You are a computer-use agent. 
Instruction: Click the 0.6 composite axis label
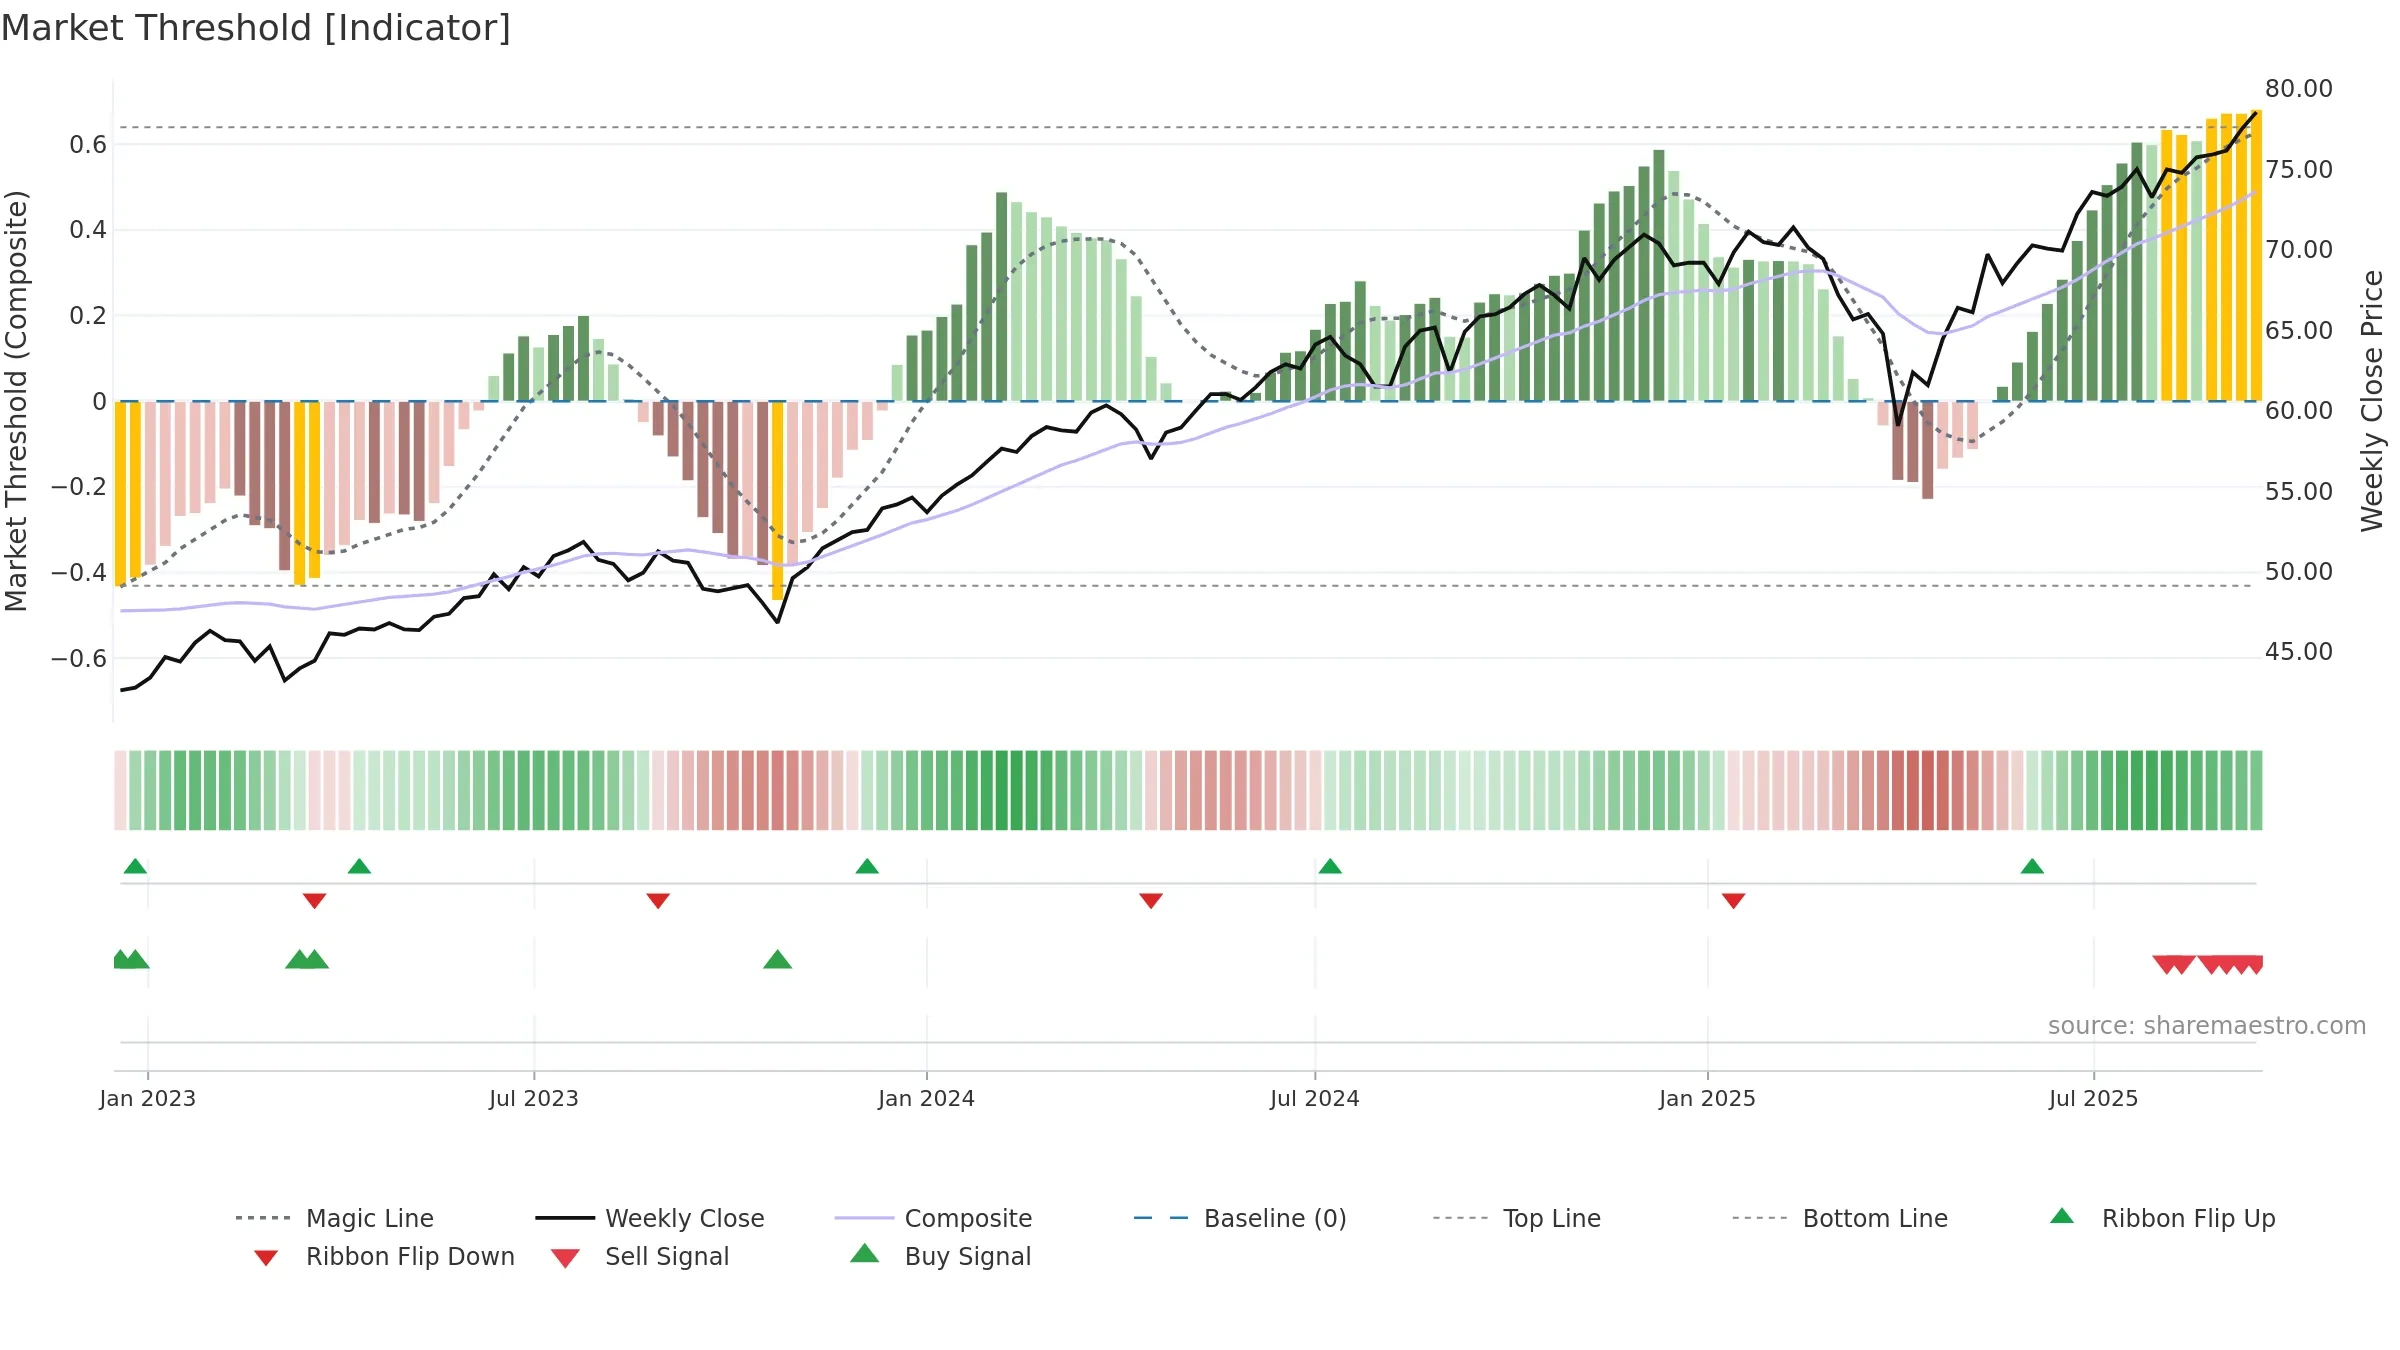point(88,145)
